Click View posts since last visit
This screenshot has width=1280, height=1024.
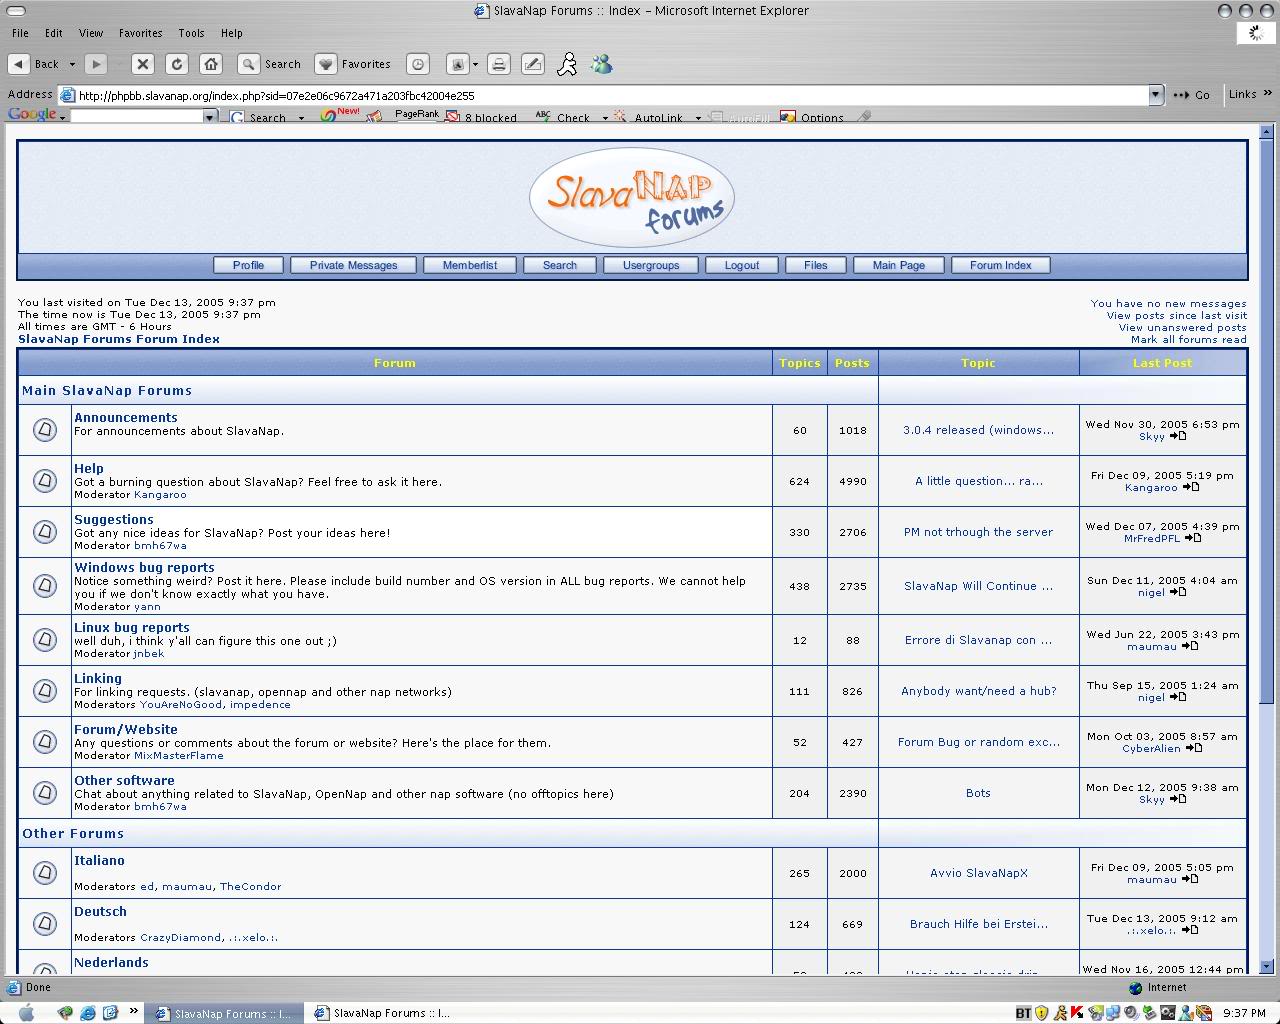point(1176,315)
